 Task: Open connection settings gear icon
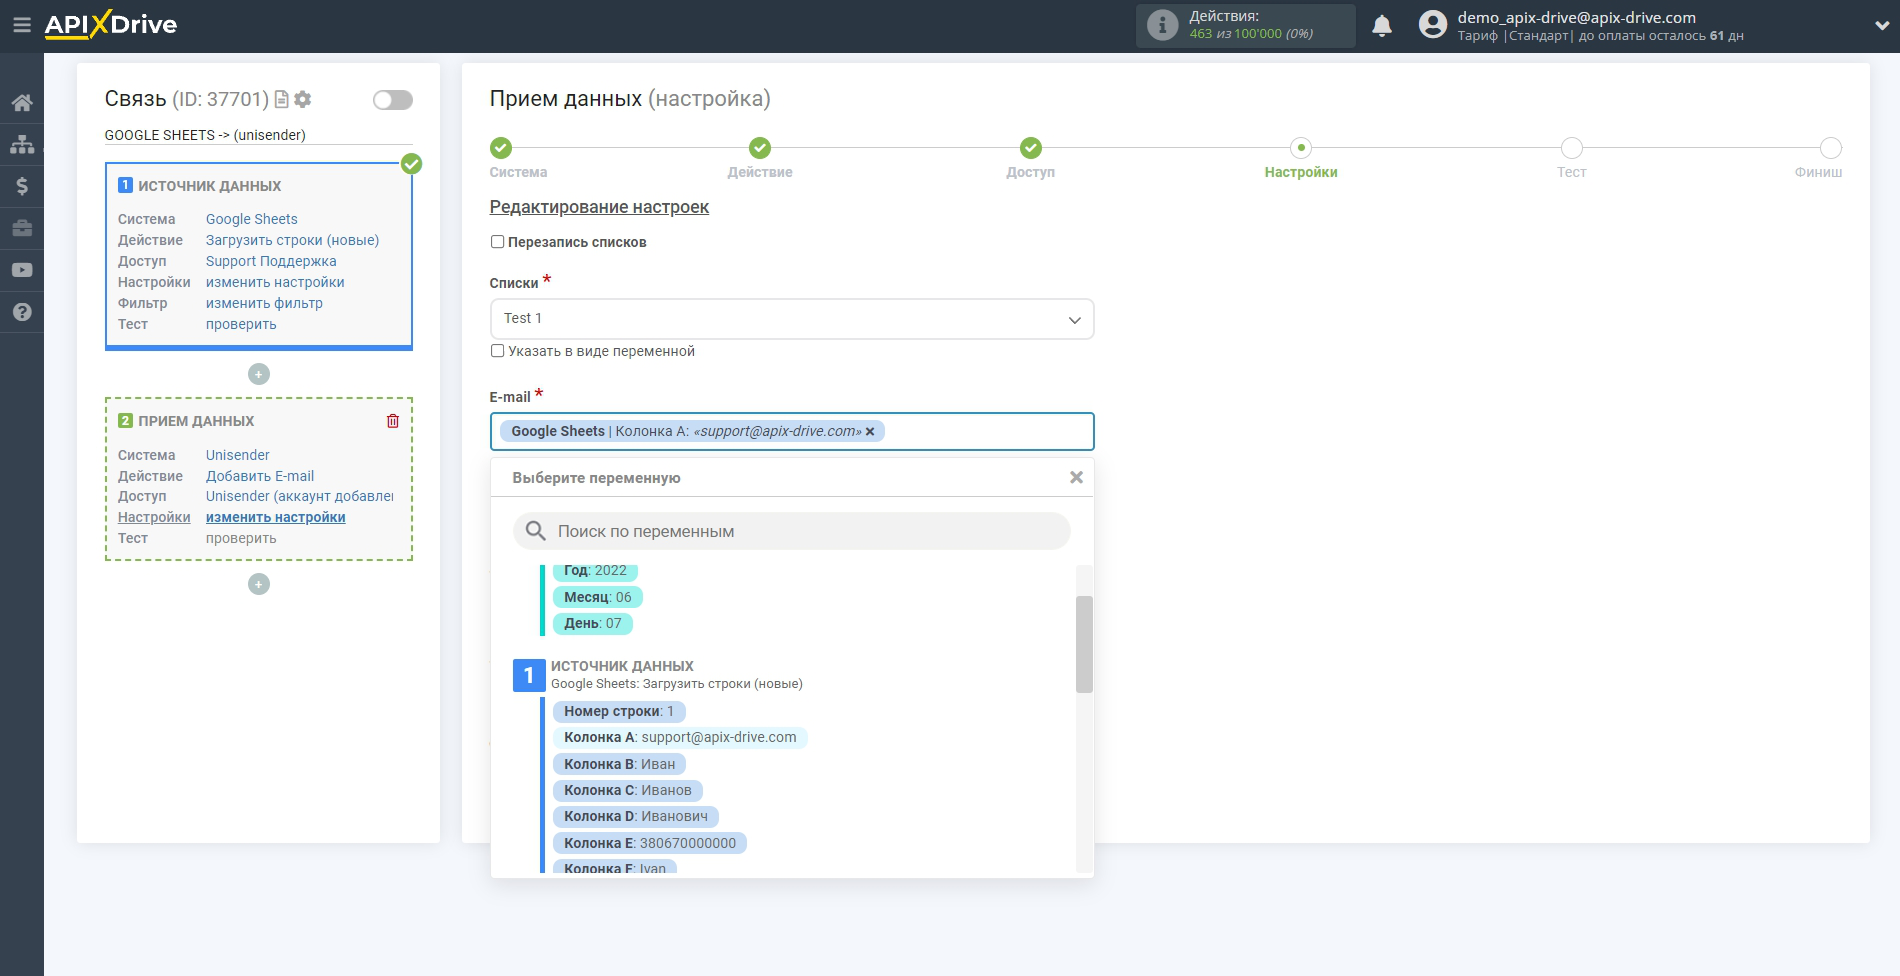click(x=303, y=99)
